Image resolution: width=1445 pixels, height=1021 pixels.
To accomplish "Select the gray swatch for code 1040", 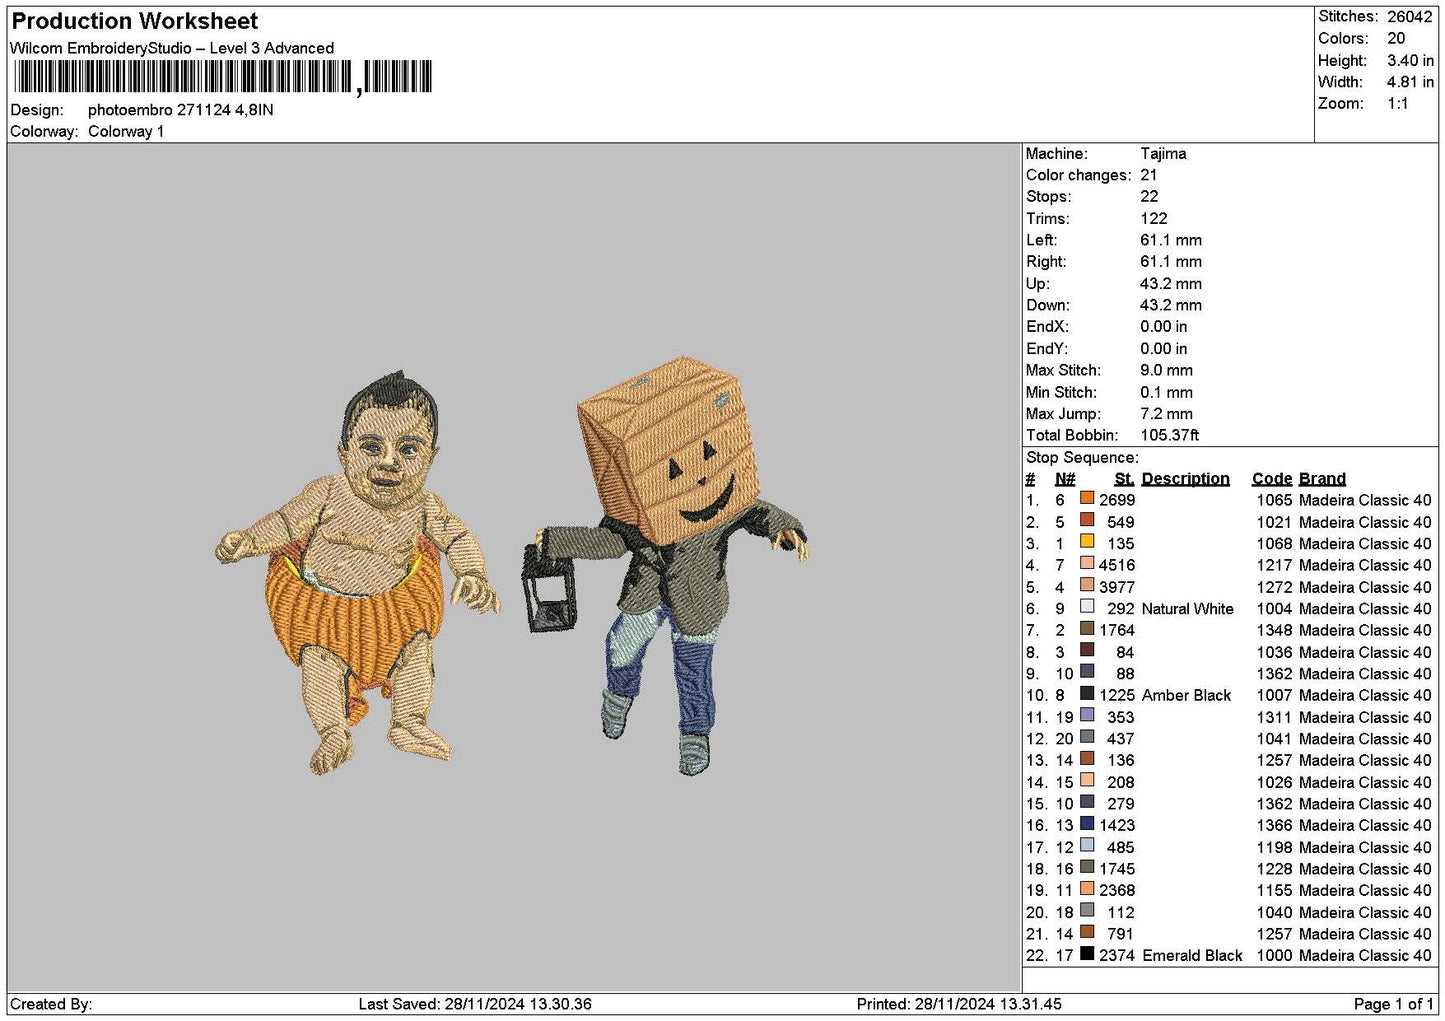I will tap(1087, 910).
